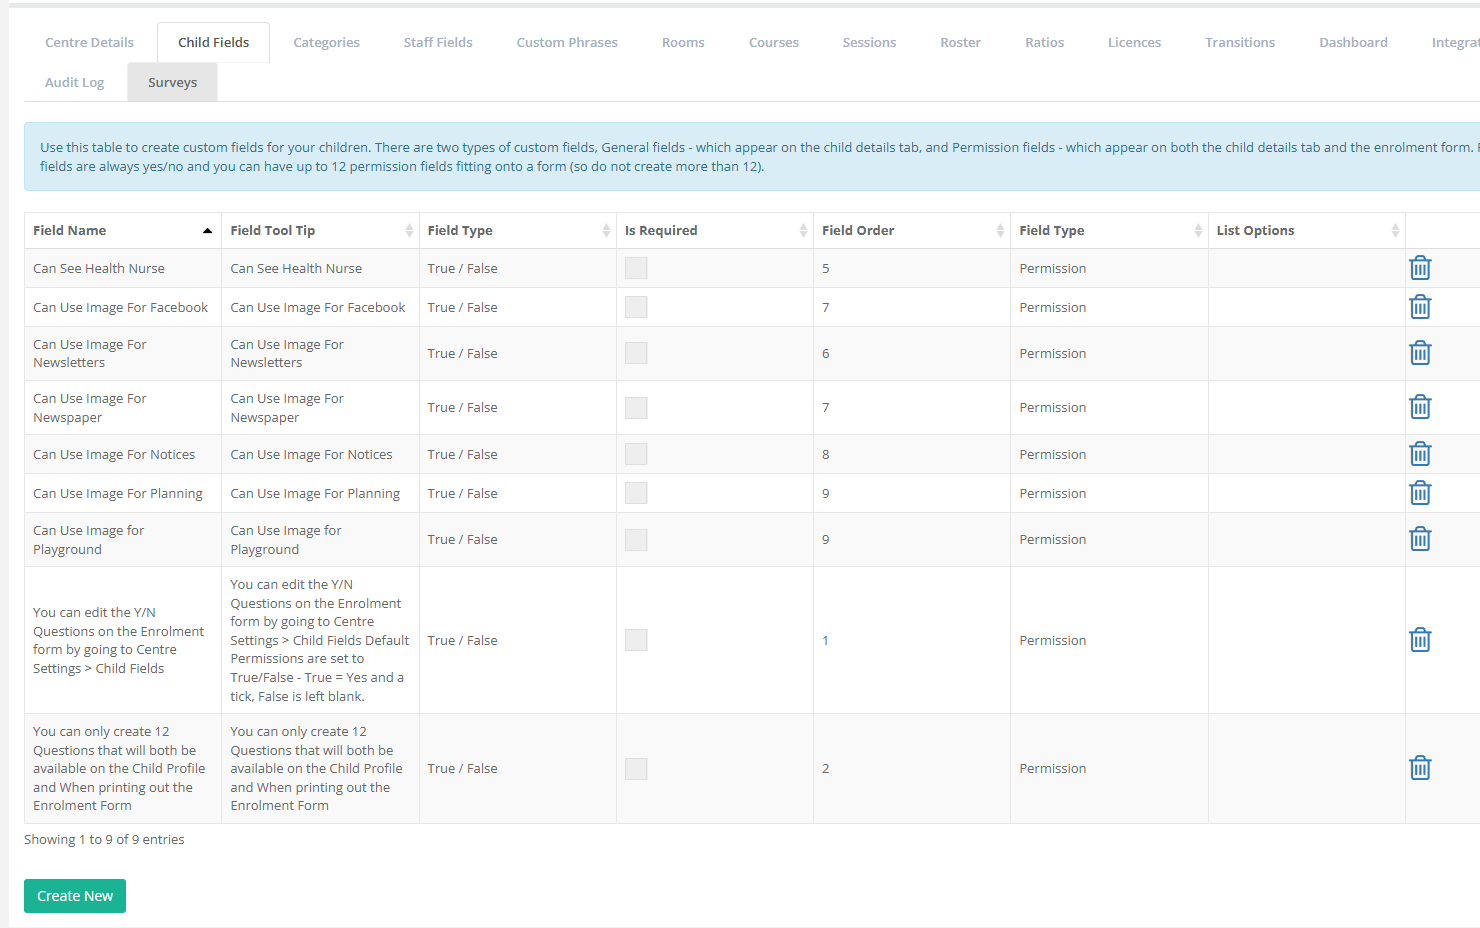The image size is (1480, 928).
Task: Go to the Custom Phrases tab
Action: tap(567, 42)
